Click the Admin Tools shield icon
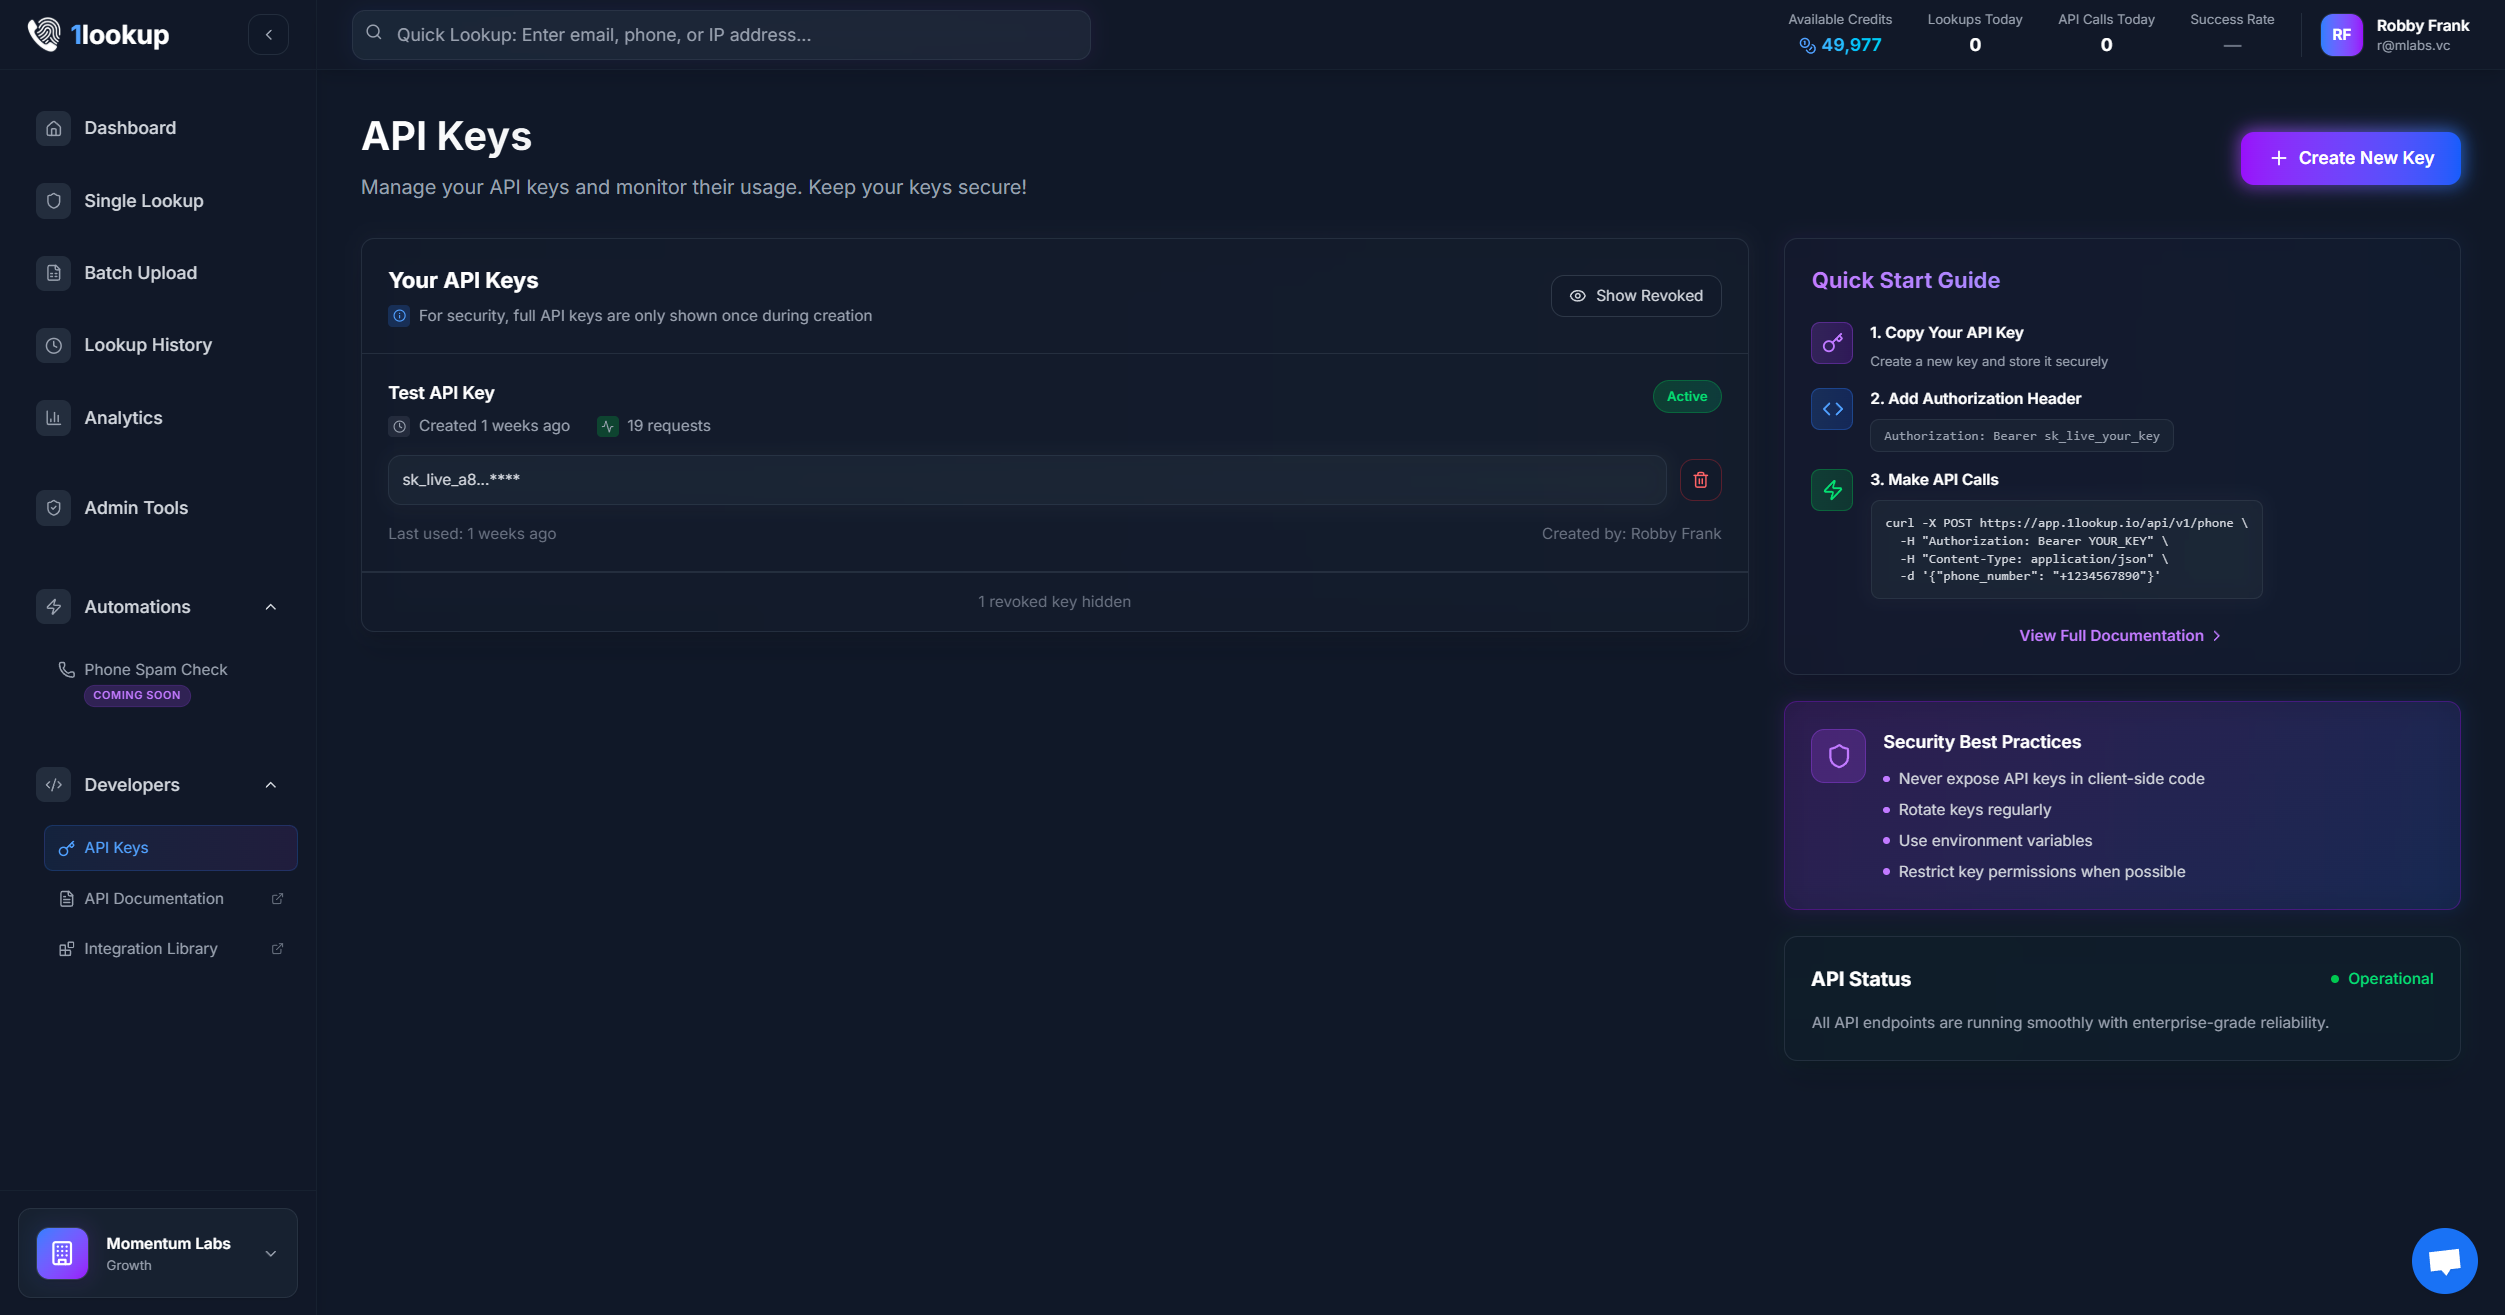 54,508
